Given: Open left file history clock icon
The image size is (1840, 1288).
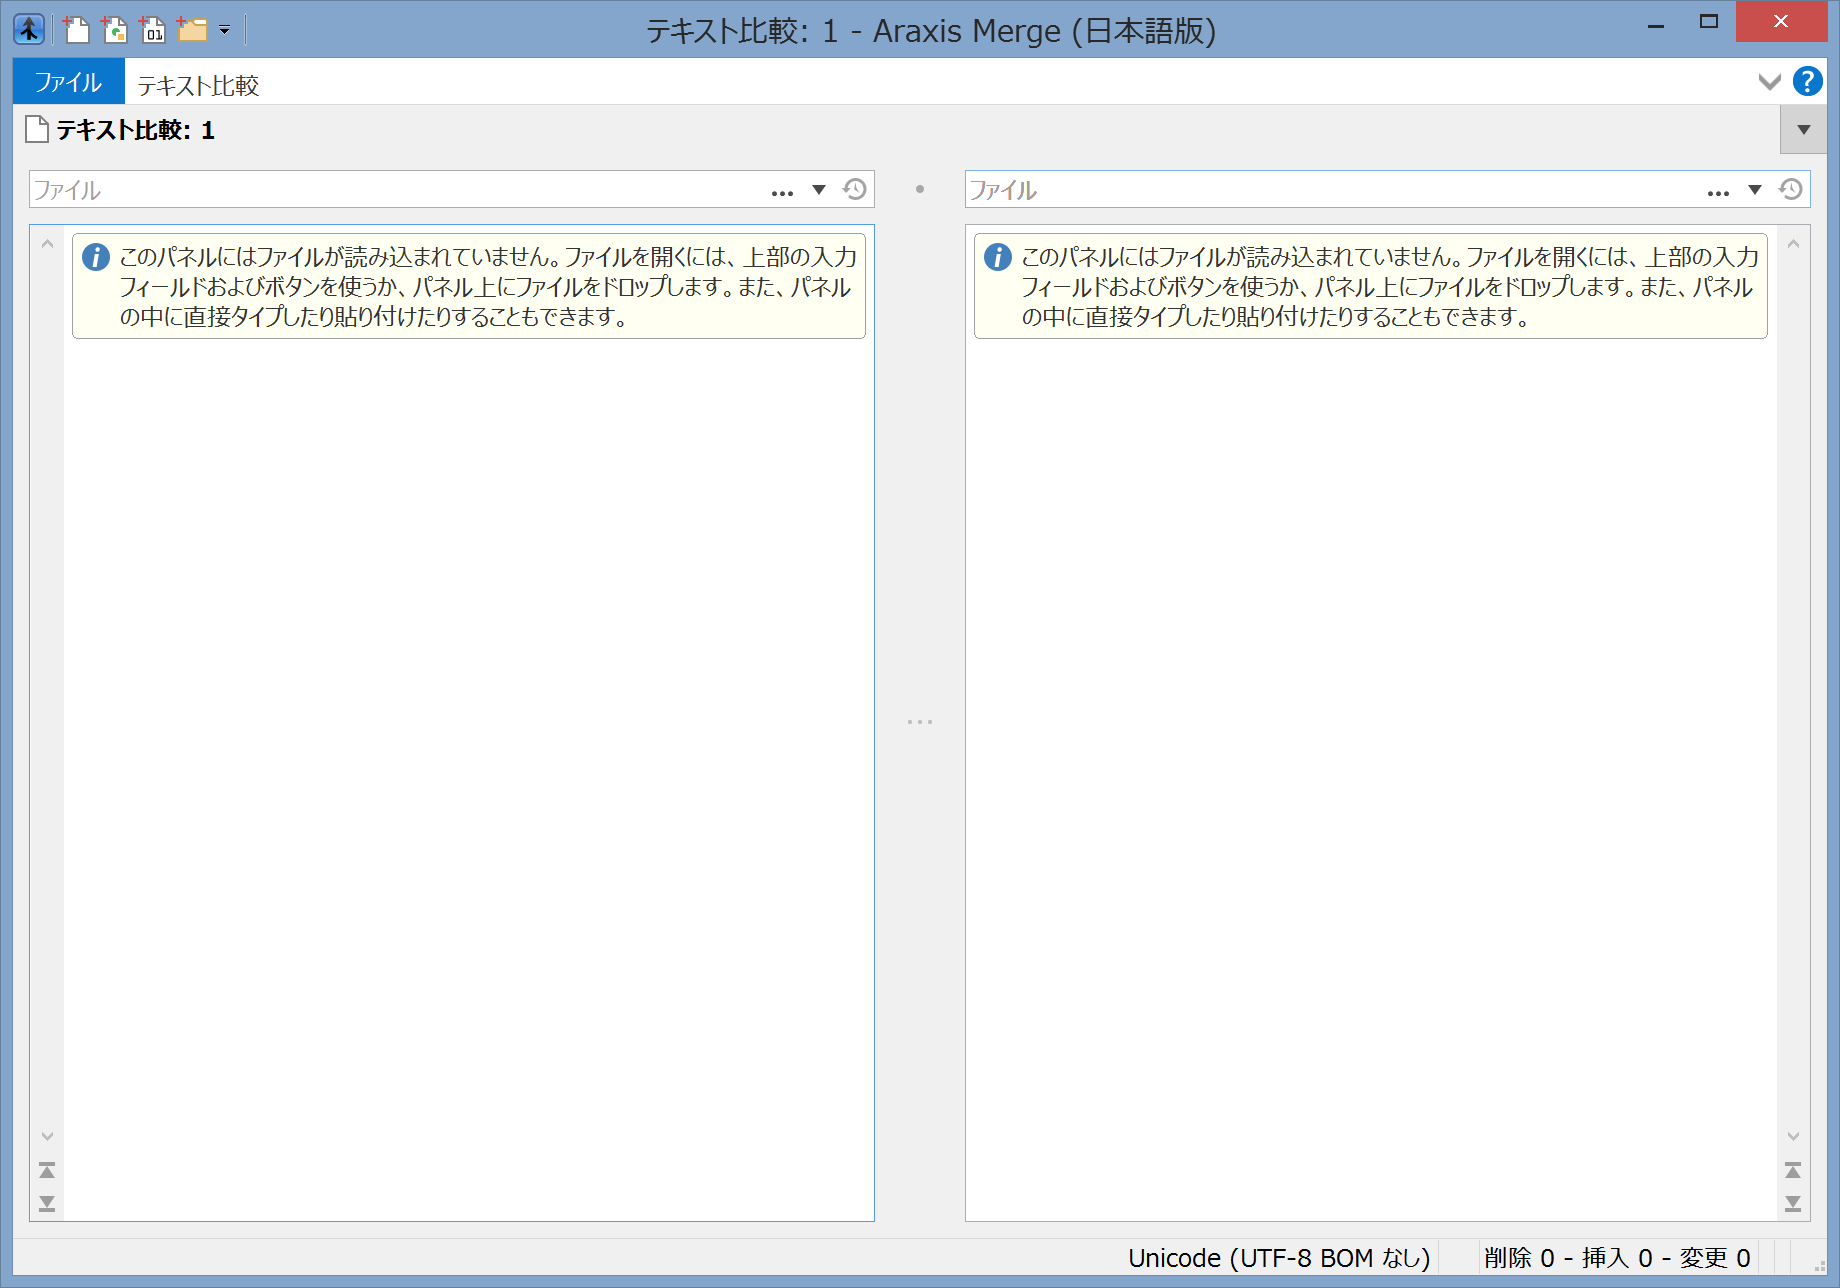Looking at the screenshot, I should tap(854, 189).
